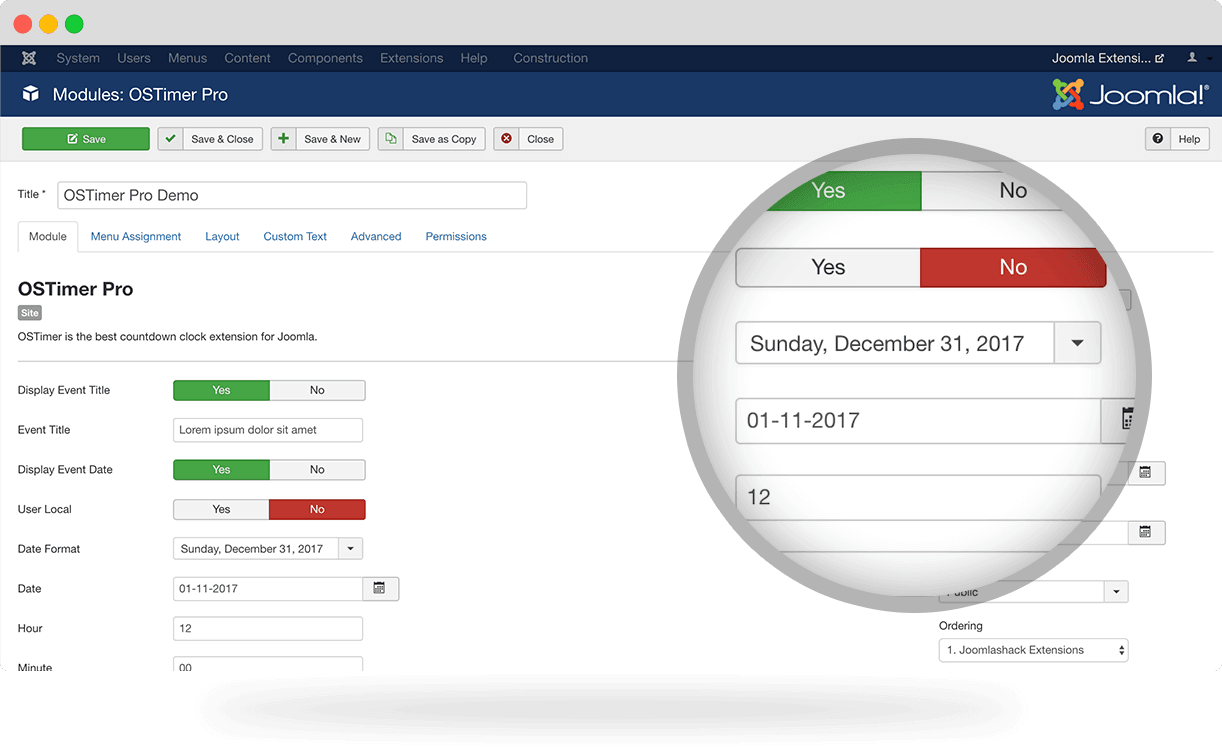1222x748 pixels.
Task: Set User Local to Yes
Action: click(x=221, y=509)
